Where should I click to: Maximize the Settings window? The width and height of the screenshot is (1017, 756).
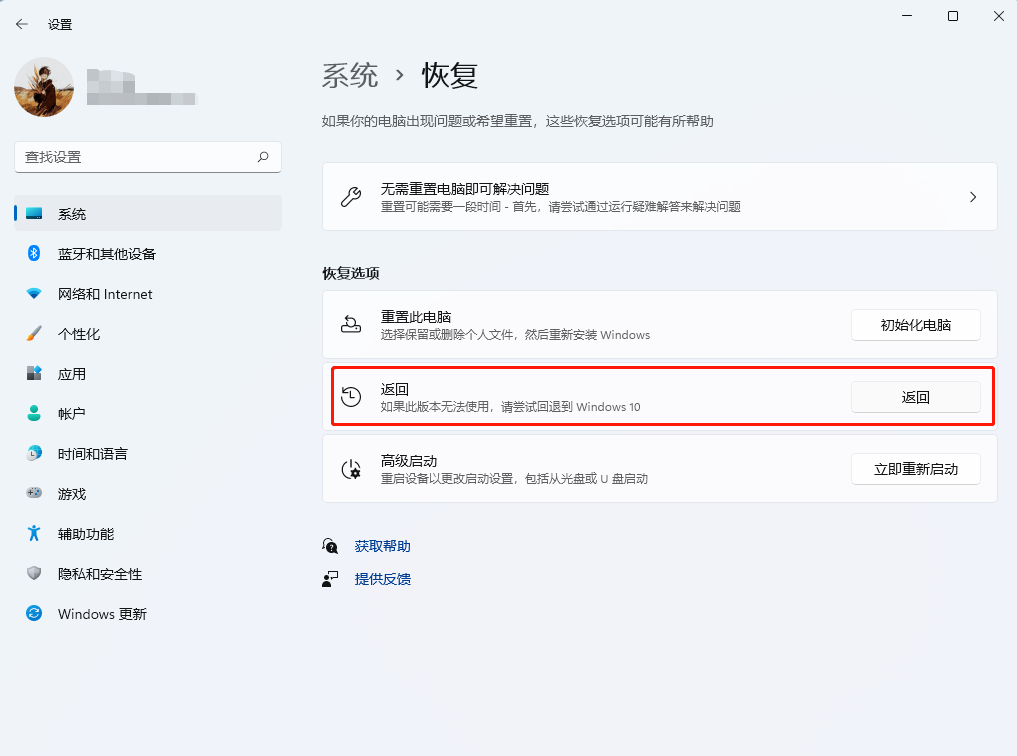953,16
